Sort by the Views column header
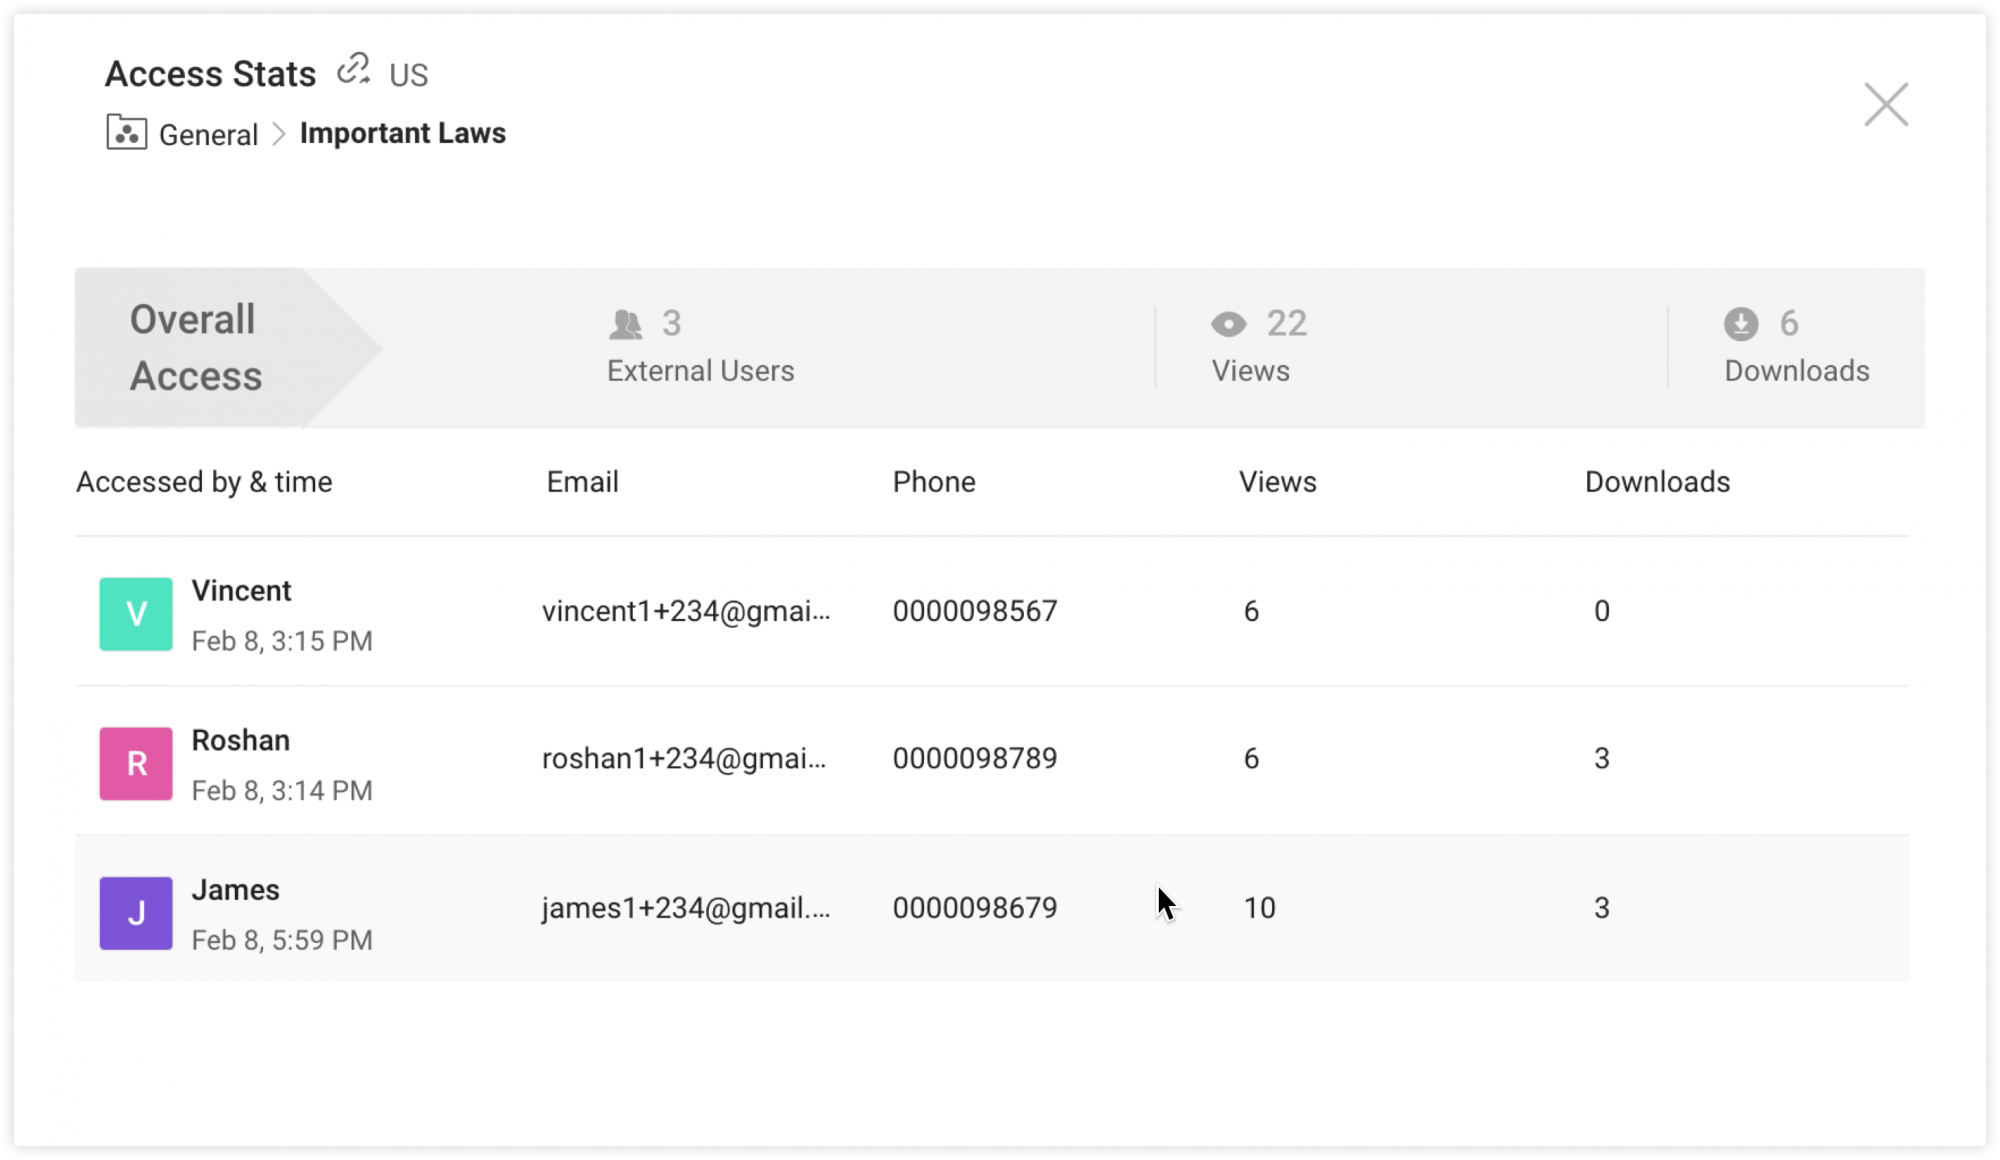The height and width of the screenshot is (1160, 2000). (x=1277, y=481)
